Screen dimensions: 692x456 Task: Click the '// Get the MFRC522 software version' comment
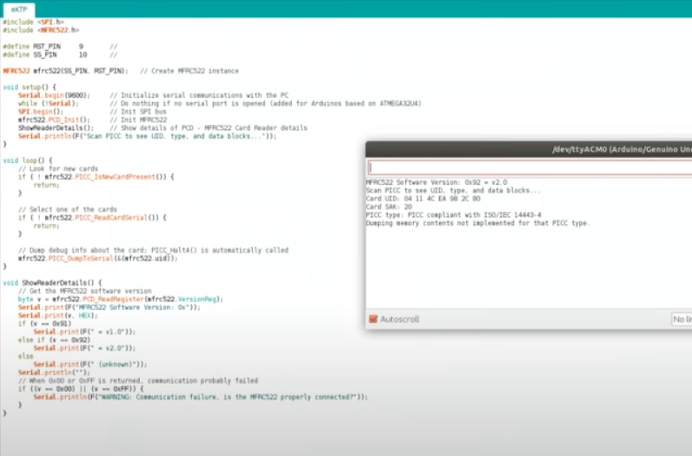tap(85, 291)
